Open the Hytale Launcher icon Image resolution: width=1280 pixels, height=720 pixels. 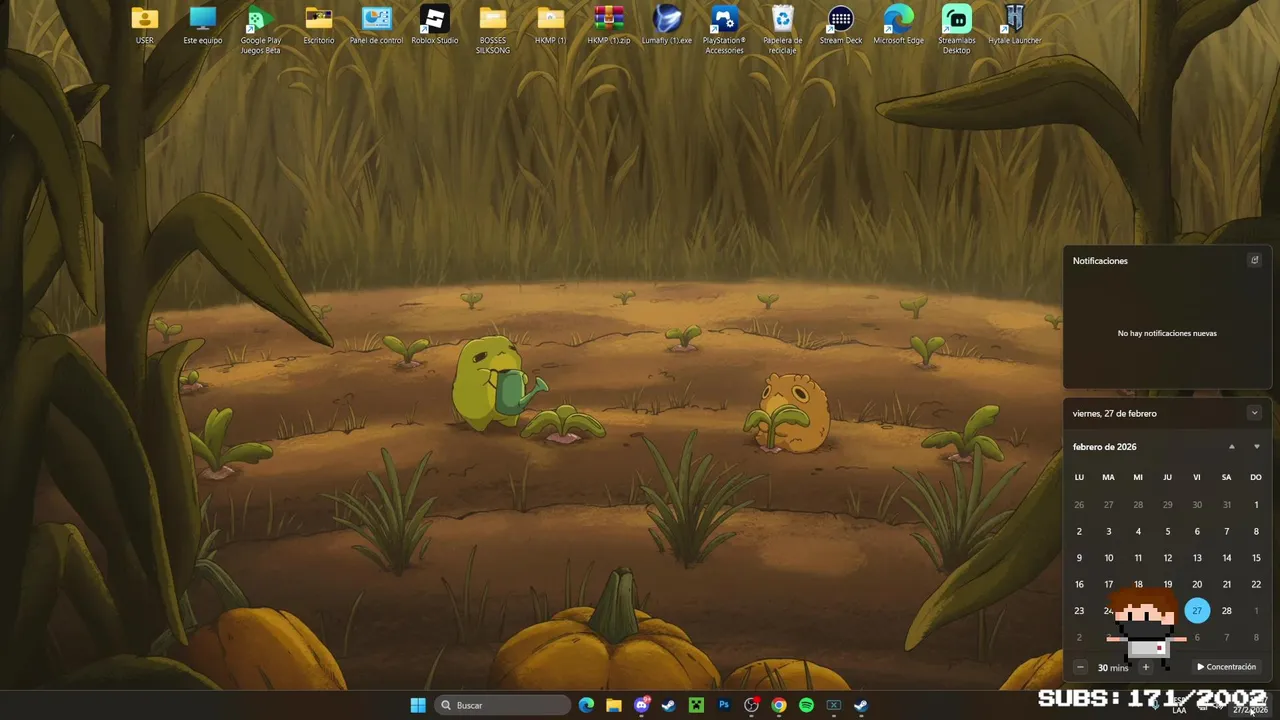coord(1015,25)
